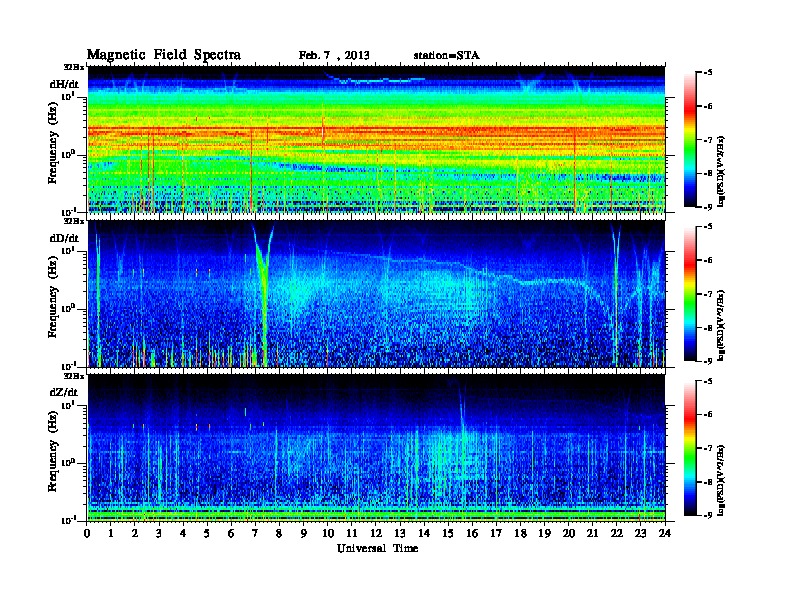Click the '32Hz' label above dH/dt panel
Viewport: 792px width, 612px height.
coord(74,66)
